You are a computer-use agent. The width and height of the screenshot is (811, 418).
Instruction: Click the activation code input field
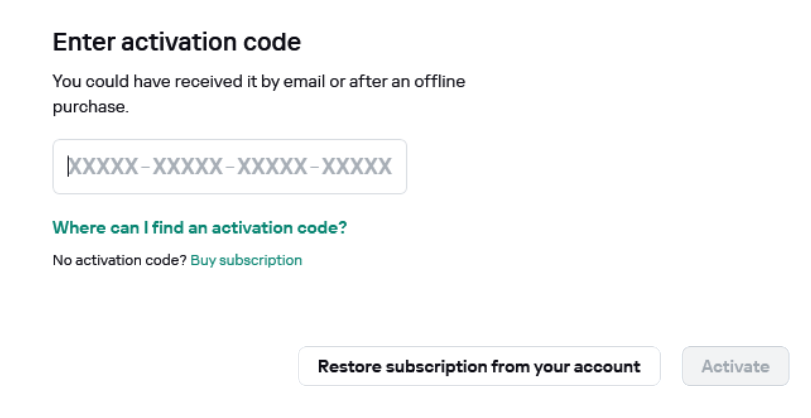[x=229, y=167]
